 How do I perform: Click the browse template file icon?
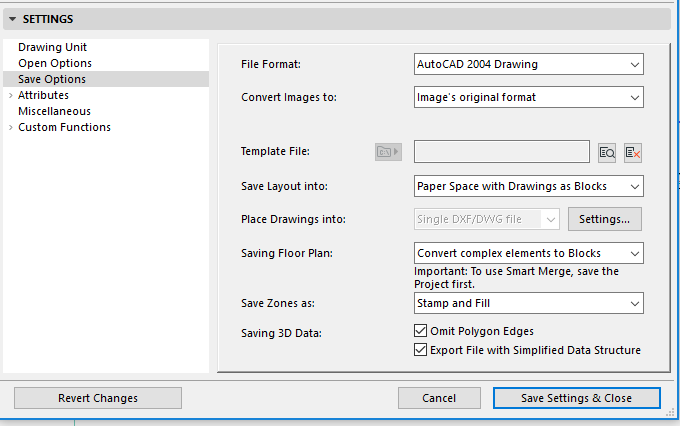point(607,152)
